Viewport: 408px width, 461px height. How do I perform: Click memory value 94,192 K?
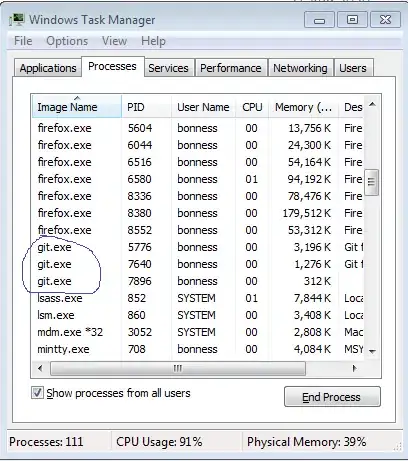click(x=309, y=179)
